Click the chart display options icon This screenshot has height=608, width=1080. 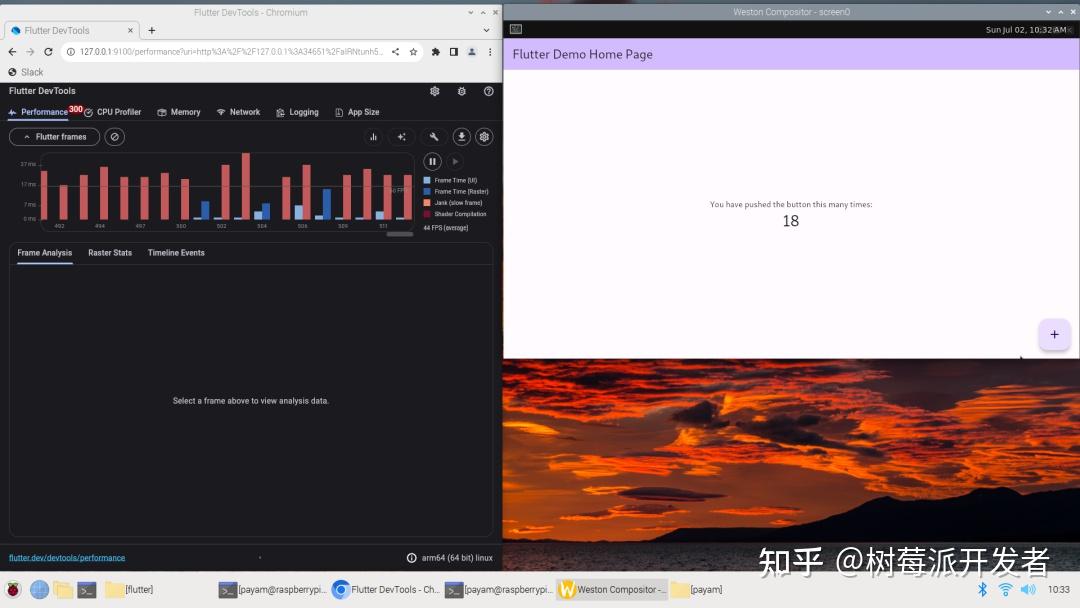click(373, 137)
